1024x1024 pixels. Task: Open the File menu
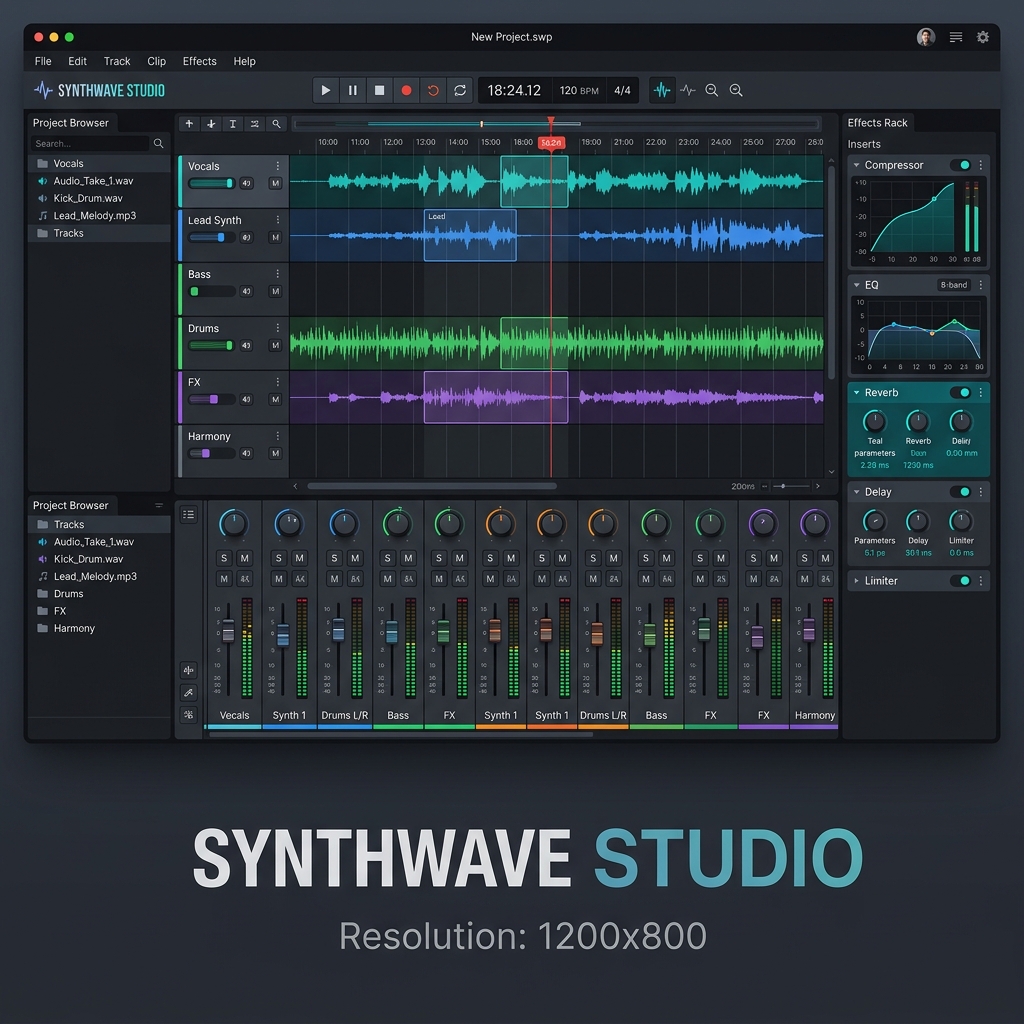[x=43, y=61]
